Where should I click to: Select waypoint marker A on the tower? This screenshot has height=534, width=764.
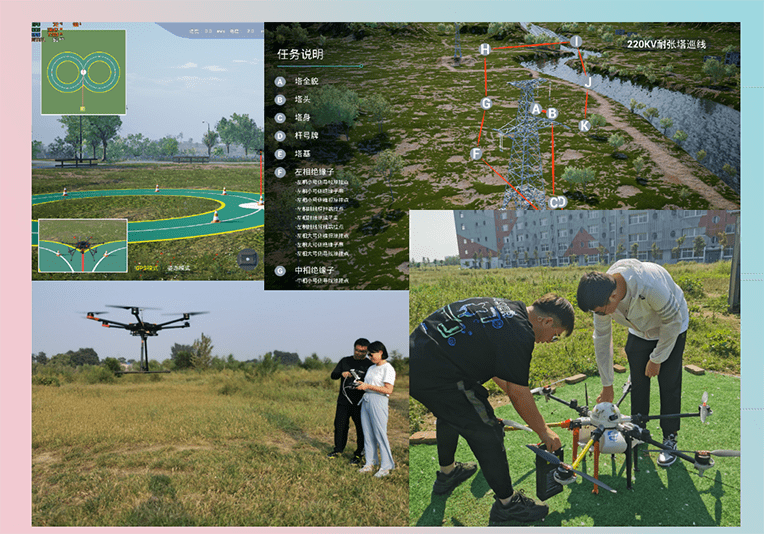click(536, 109)
